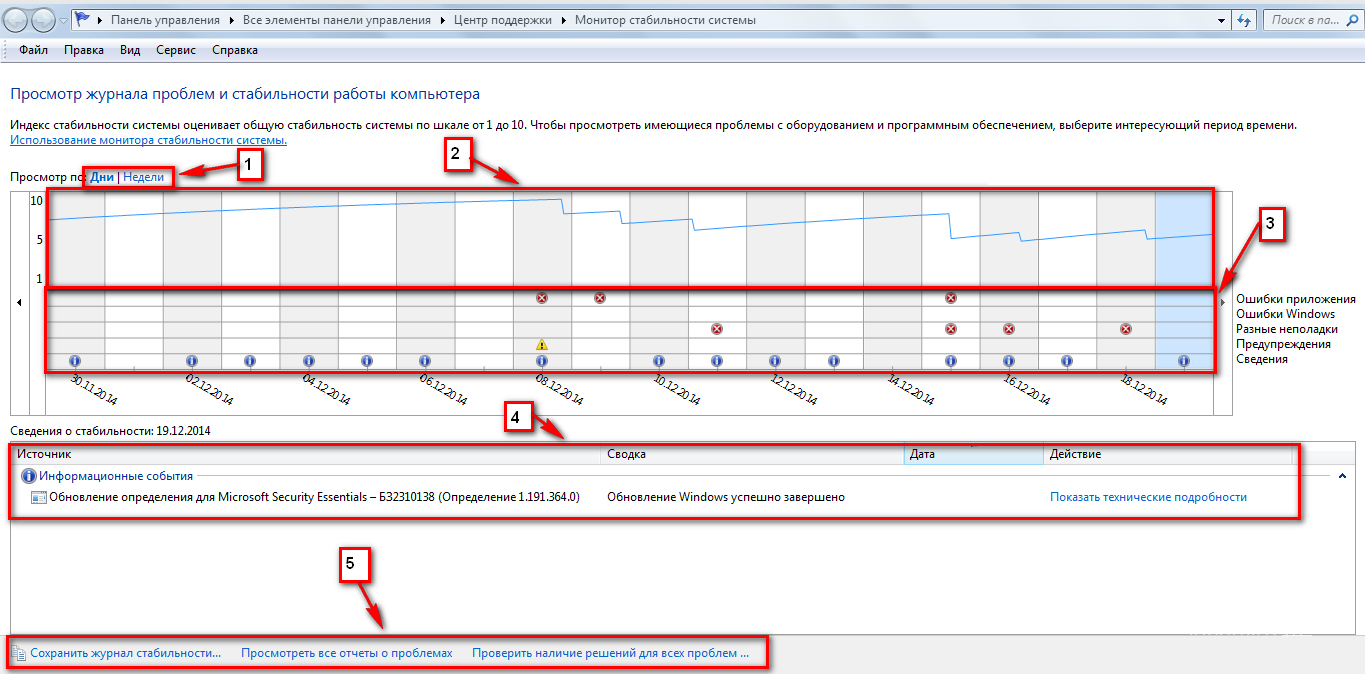Viewport: 1365px width, 674px height.
Task: Click the Back navigation arrow button
Action: [17, 20]
